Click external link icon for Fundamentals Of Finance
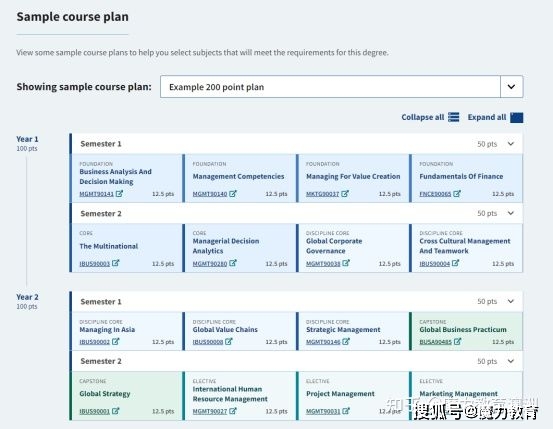The height and width of the screenshot is (429, 553). click(x=457, y=193)
